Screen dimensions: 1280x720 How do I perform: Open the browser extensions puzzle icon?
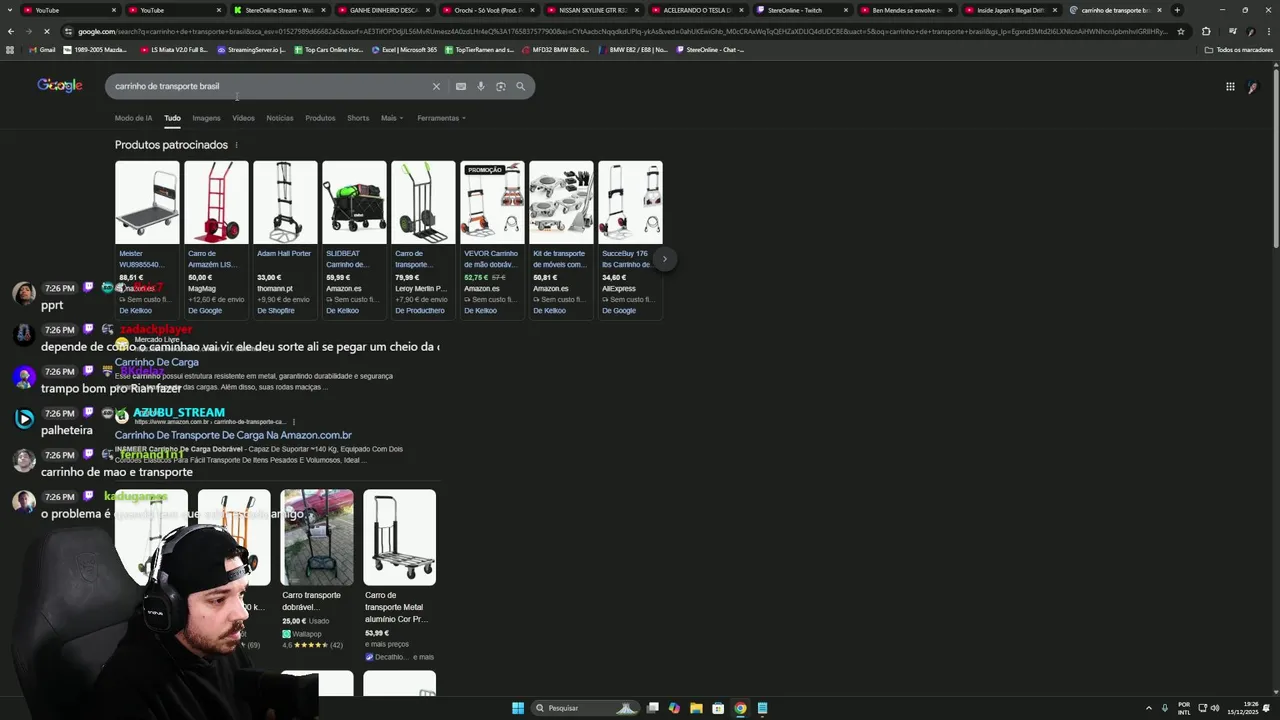(x=1206, y=31)
